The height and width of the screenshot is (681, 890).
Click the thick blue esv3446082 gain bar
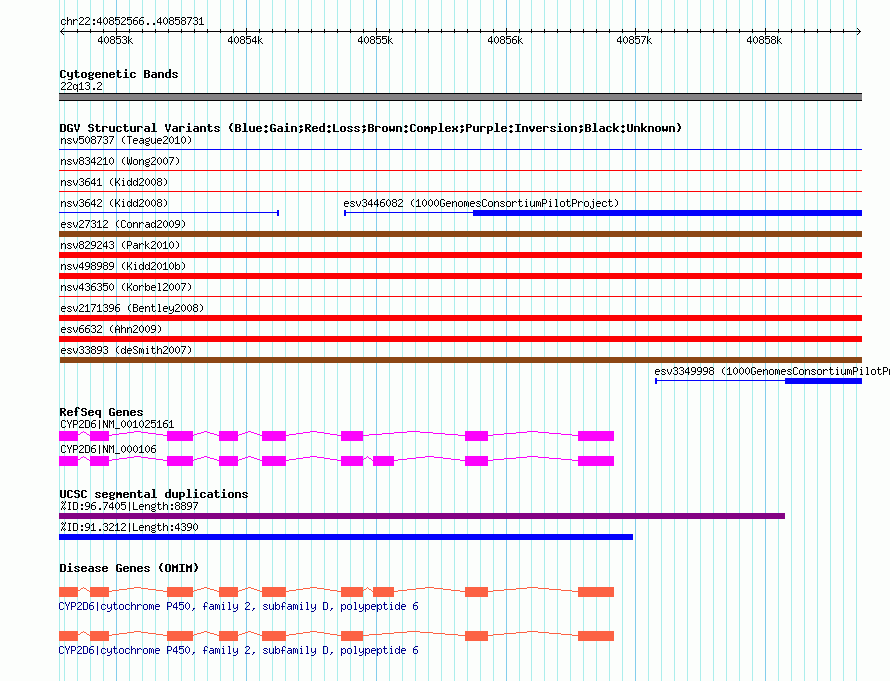click(668, 213)
